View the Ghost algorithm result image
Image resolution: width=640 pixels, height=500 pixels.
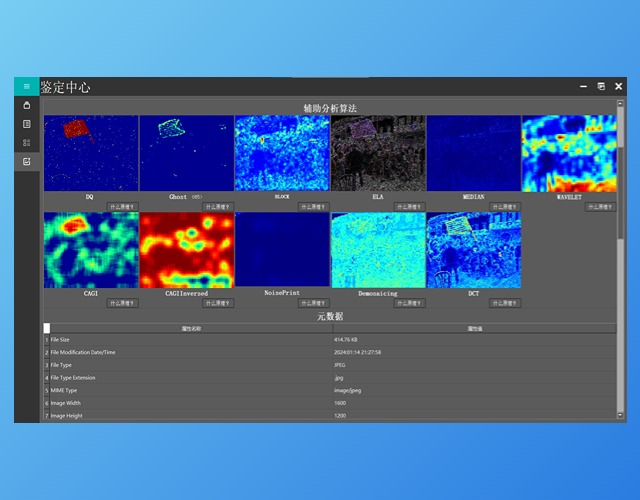[x=186, y=153]
